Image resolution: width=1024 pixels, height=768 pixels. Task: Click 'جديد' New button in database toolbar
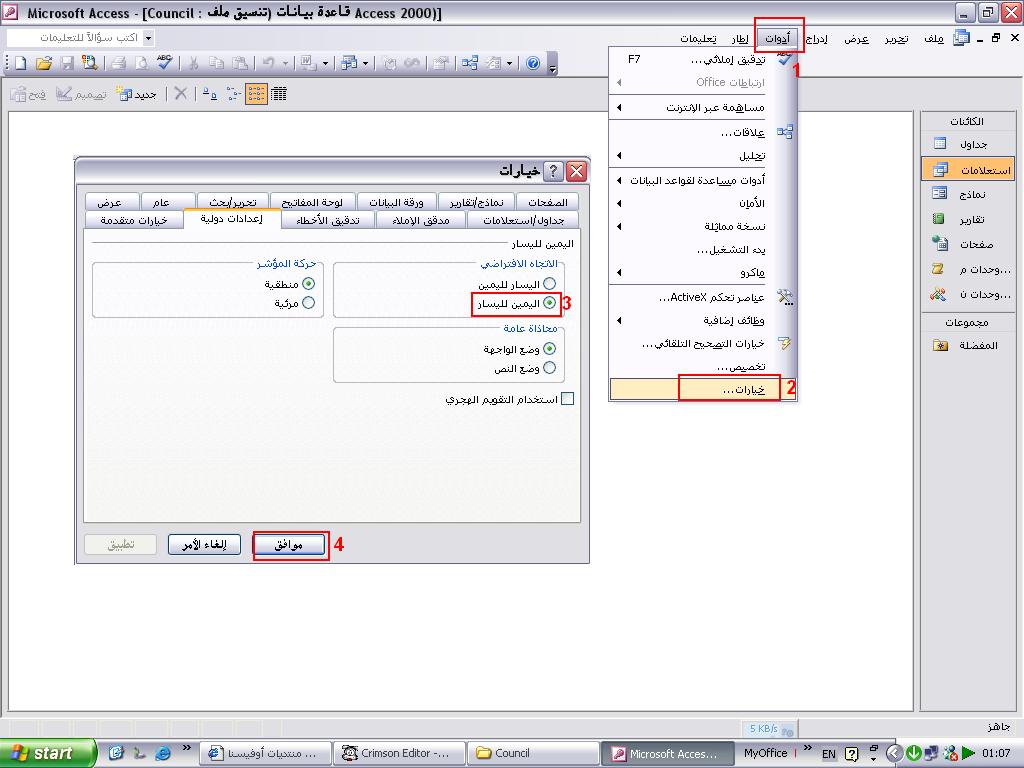pyautogui.click(x=136, y=94)
